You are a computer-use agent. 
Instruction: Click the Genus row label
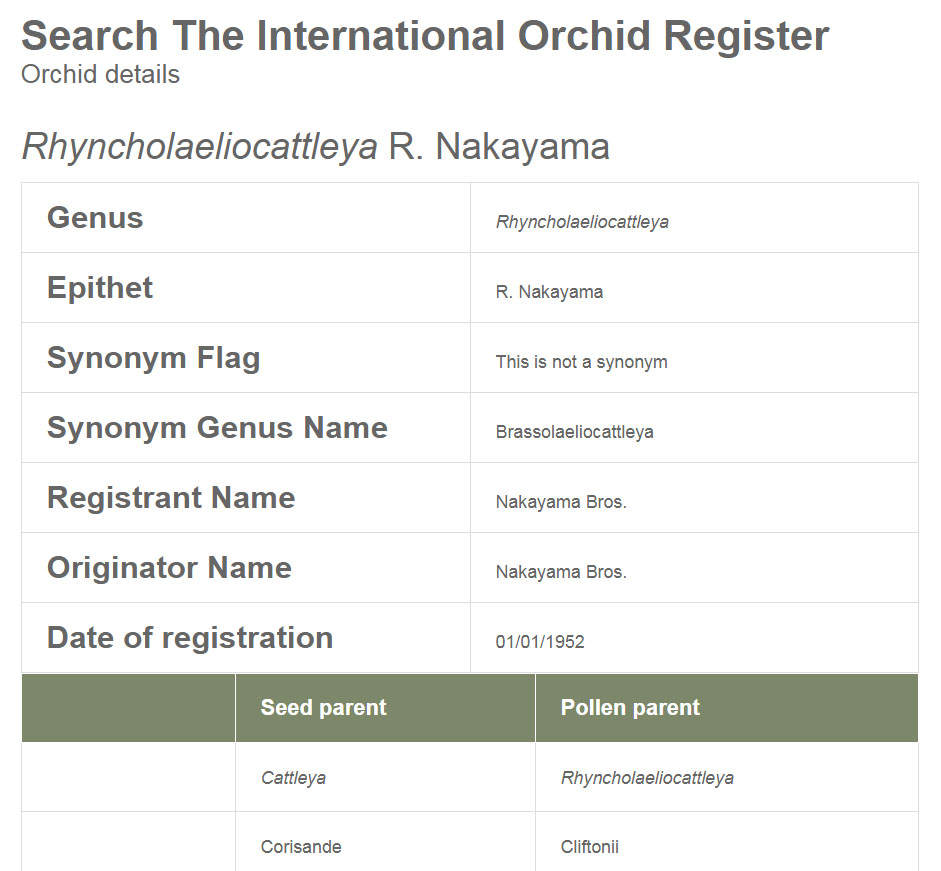(95, 218)
